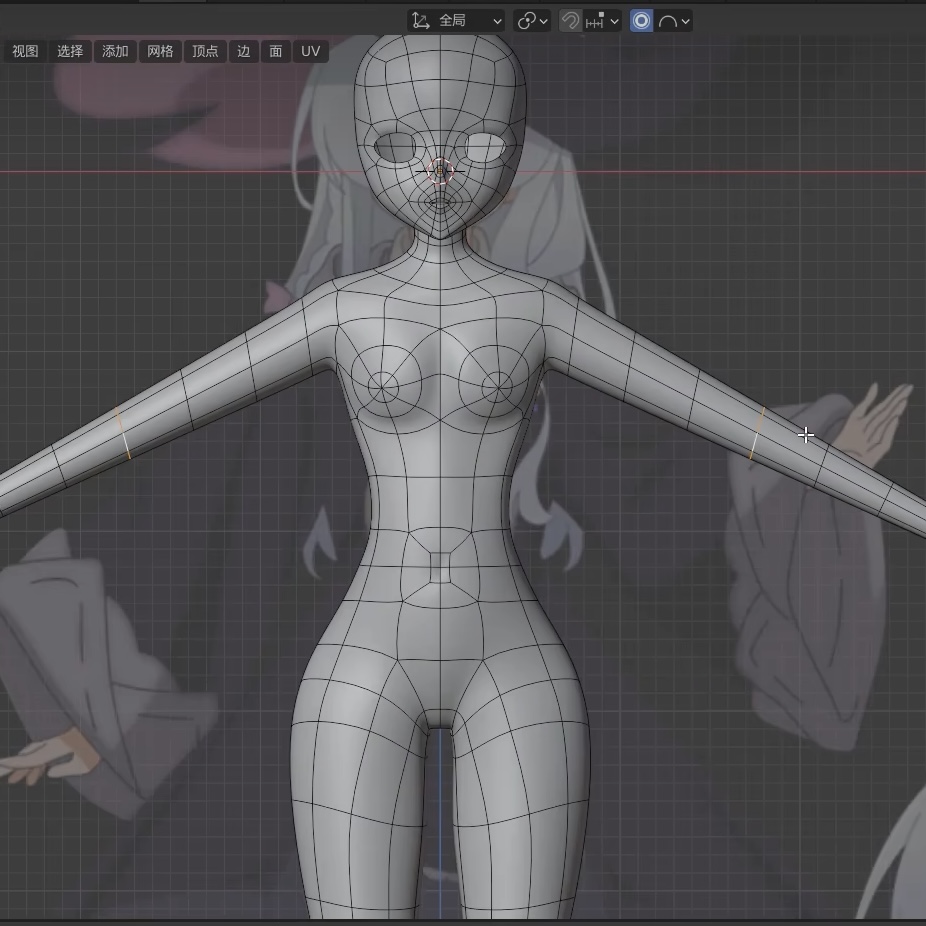Toggle proportional editing on or off
This screenshot has width=926, height=926.
coord(641,21)
